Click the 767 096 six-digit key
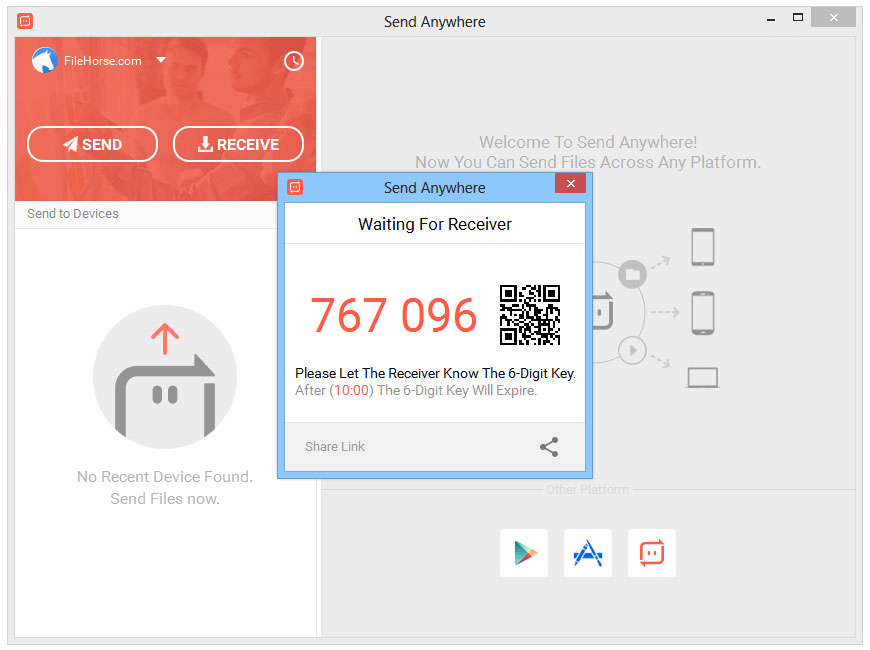The image size is (870, 650). coord(394,315)
